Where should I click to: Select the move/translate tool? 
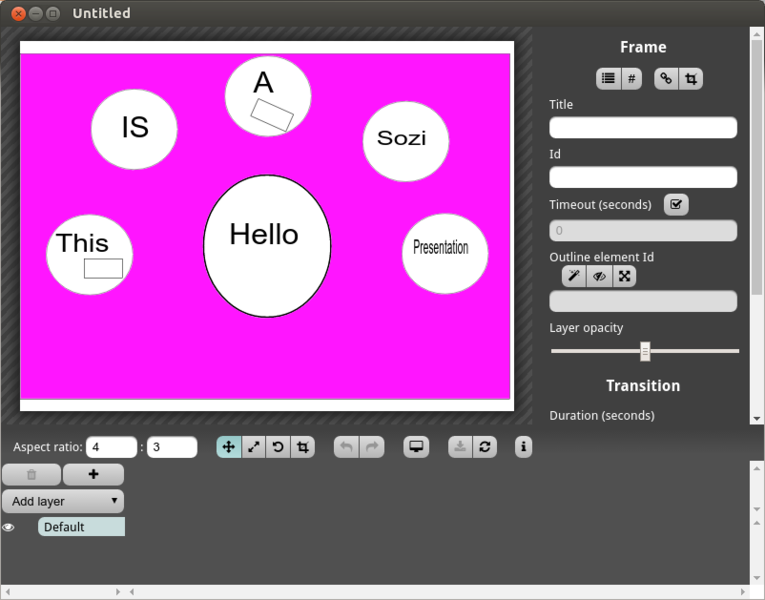click(229, 447)
